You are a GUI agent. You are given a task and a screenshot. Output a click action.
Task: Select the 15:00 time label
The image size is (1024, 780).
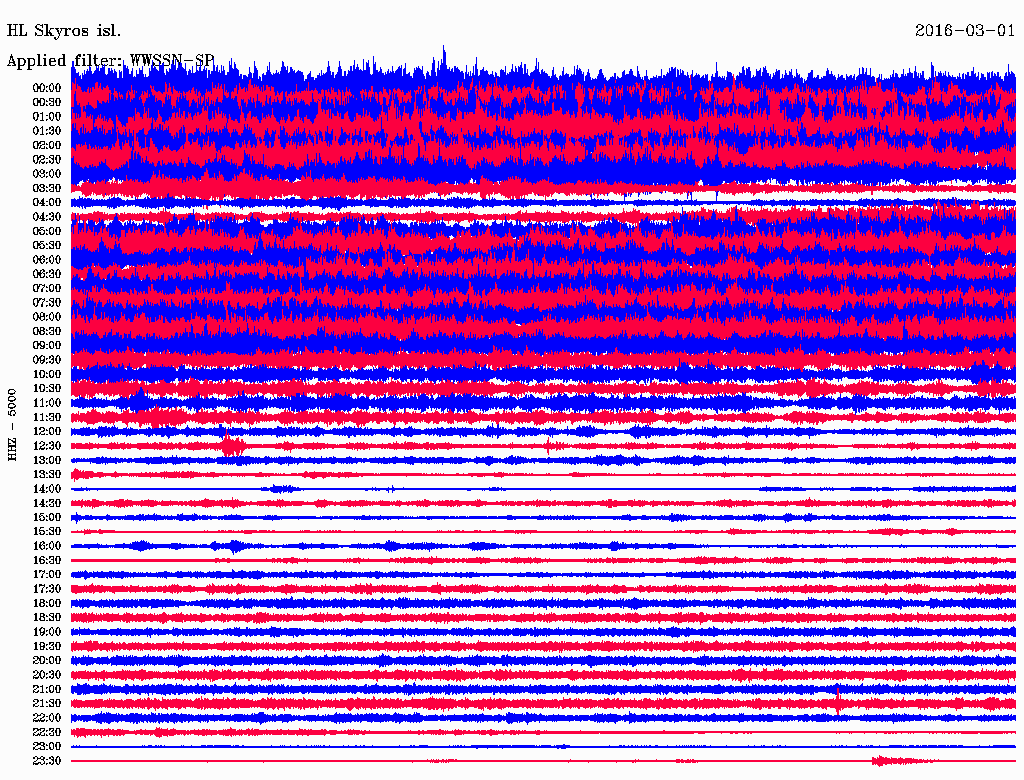pyautogui.click(x=47, y=518)
